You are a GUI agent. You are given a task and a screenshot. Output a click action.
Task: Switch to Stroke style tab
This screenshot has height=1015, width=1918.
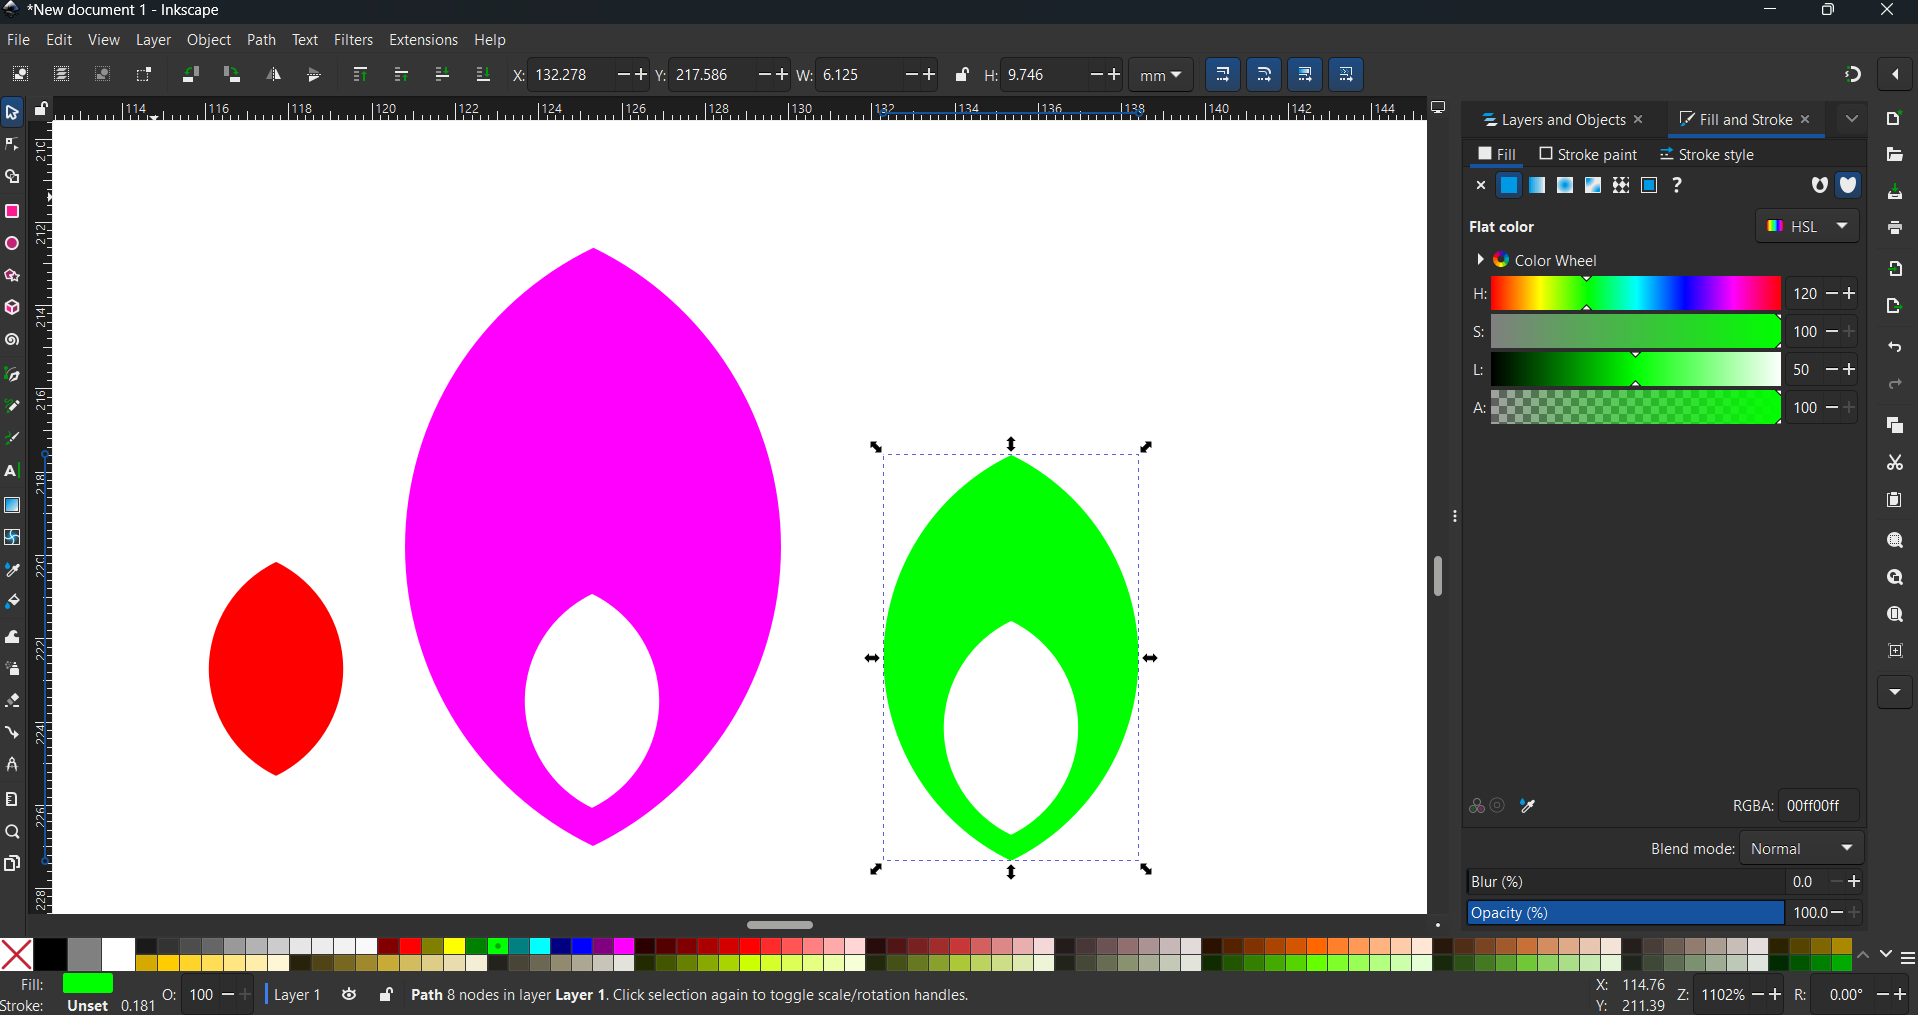point(1707,154)
